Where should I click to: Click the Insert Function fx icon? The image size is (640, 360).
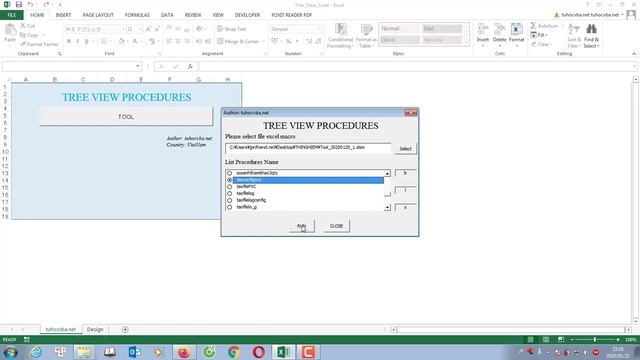click(x=190, y=66)
